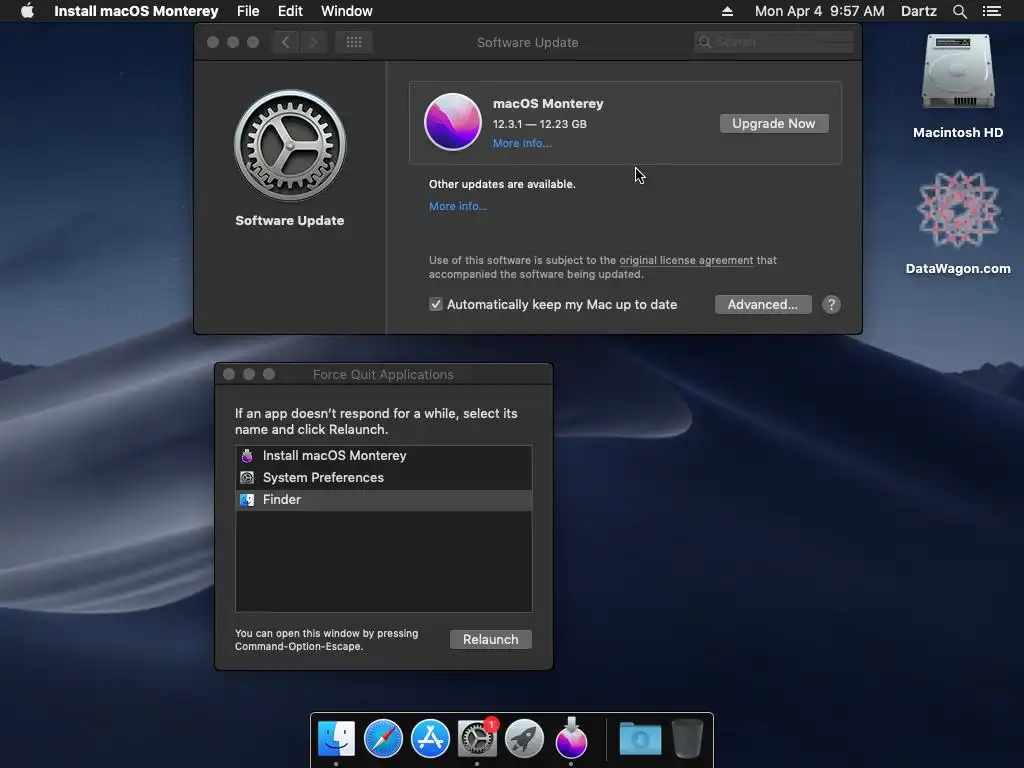Click the Relaunch button

click(490, 639)
